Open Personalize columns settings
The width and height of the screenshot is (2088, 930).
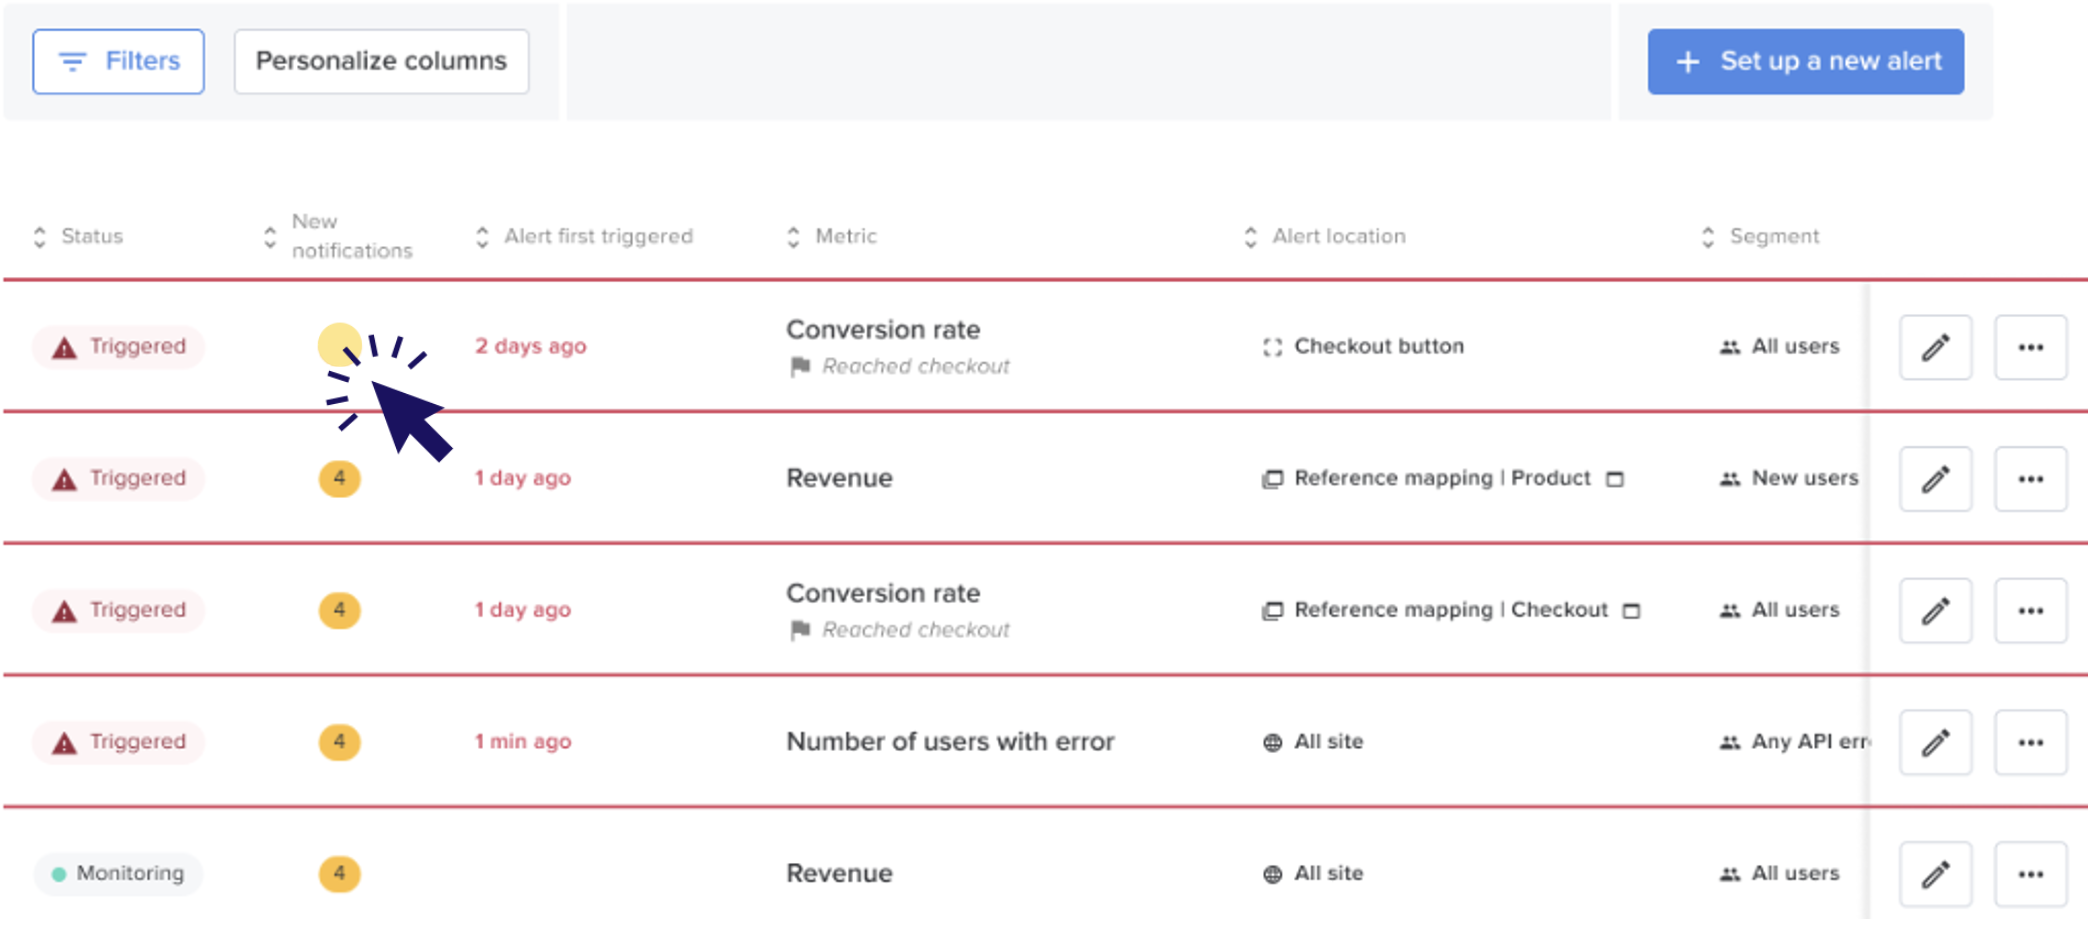[381, 61]
